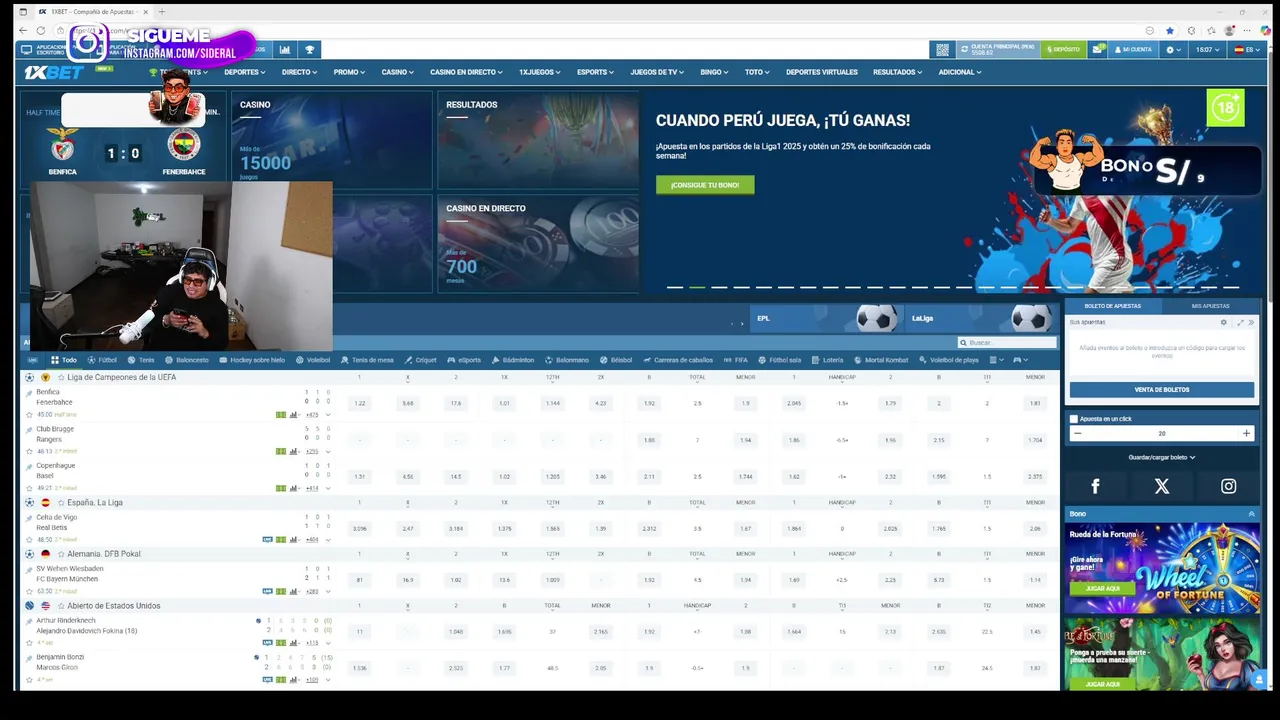Open DEPORTES VIRTUALES link
The height and width of the screenshot is (720, 1280).
click(x=822, y=72)
